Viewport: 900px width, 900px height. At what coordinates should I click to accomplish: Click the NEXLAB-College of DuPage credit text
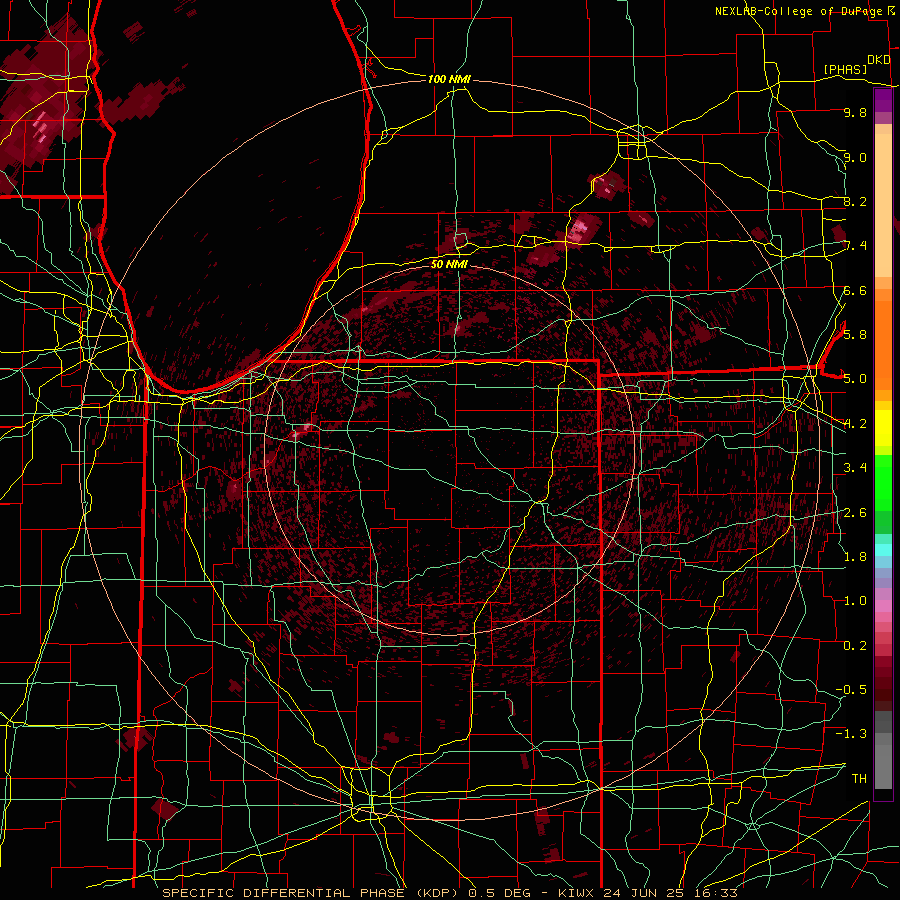pos(798,11)
